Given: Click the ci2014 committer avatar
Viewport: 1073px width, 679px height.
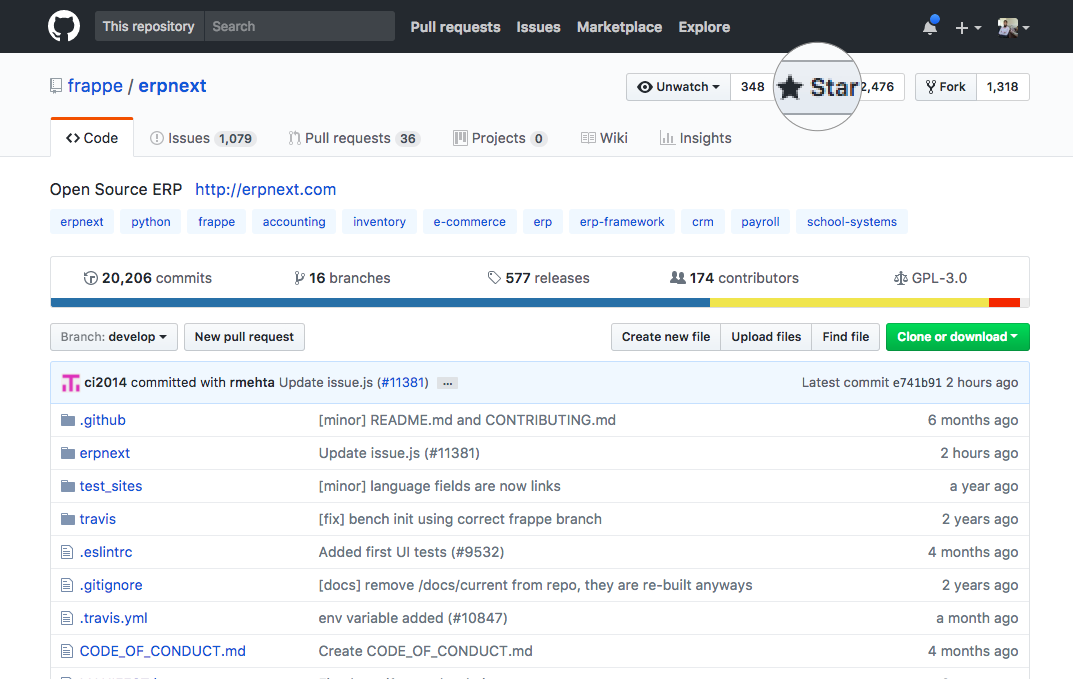Looking at the screenshot, I should [x=70, y=383].
